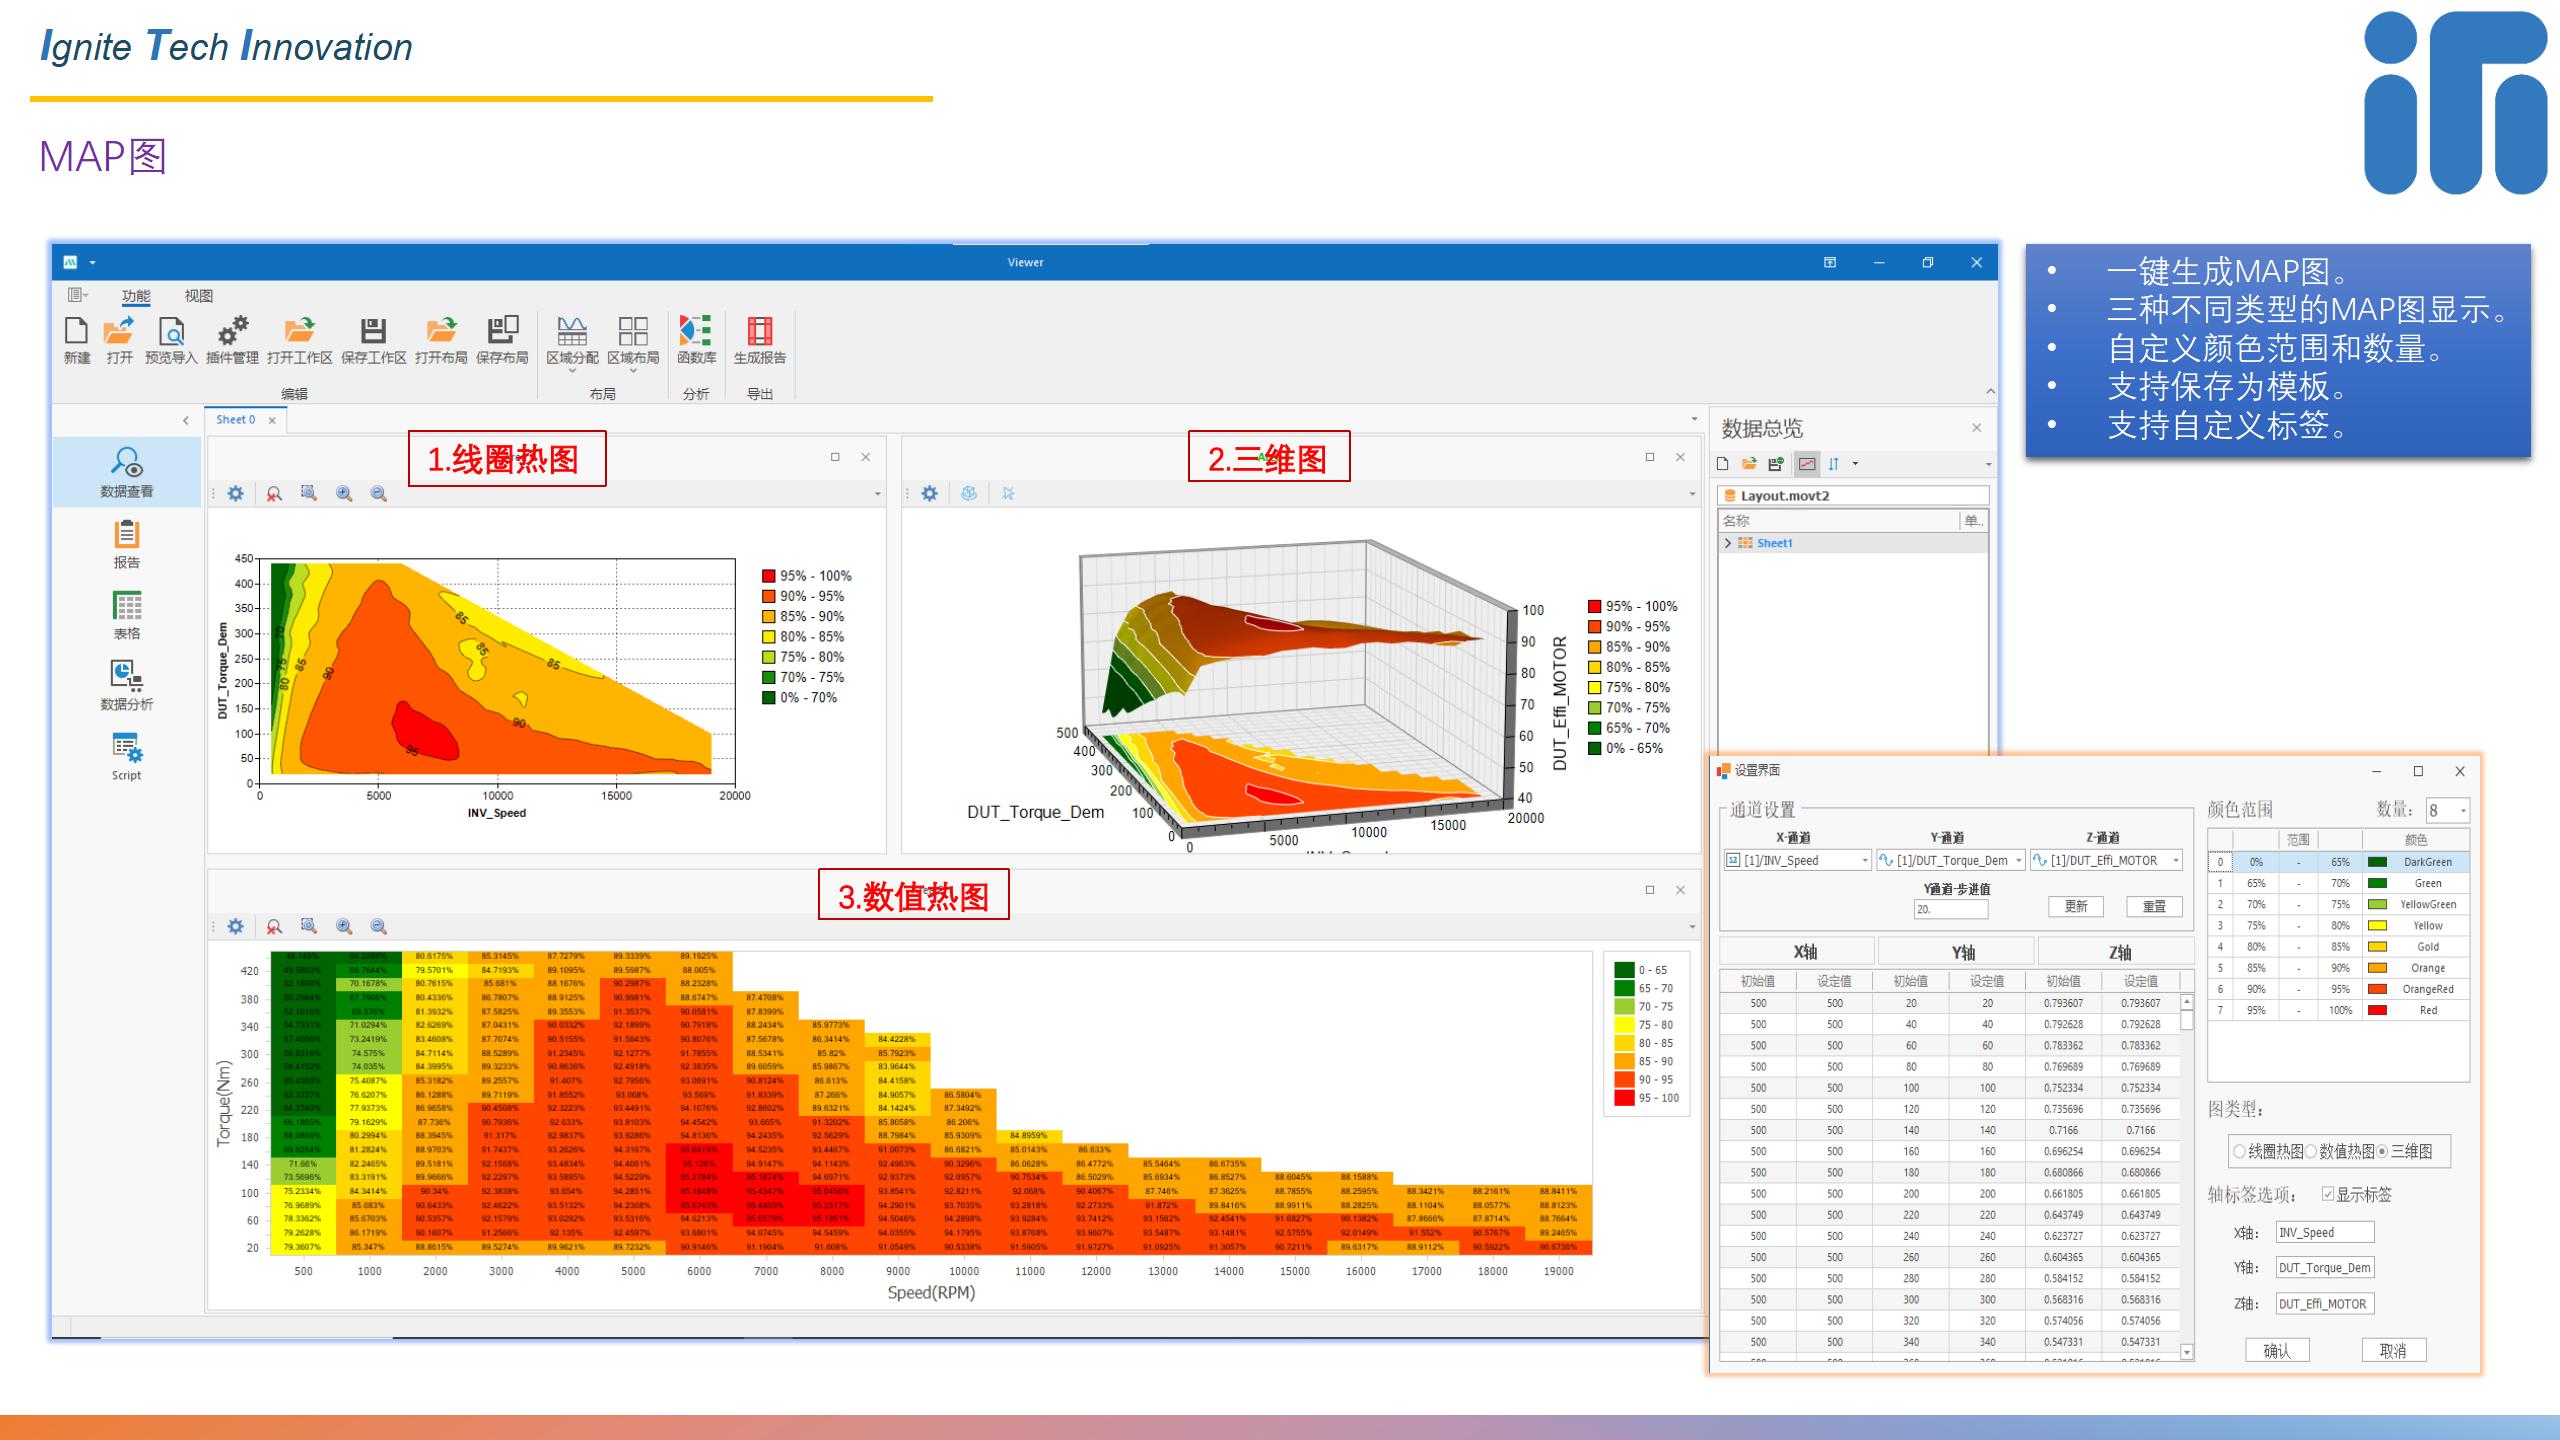Click the 保存布局 save layout icon
Image resolution: width=2560 pixels, height=1440 pixels.
[x=502, y=331]
